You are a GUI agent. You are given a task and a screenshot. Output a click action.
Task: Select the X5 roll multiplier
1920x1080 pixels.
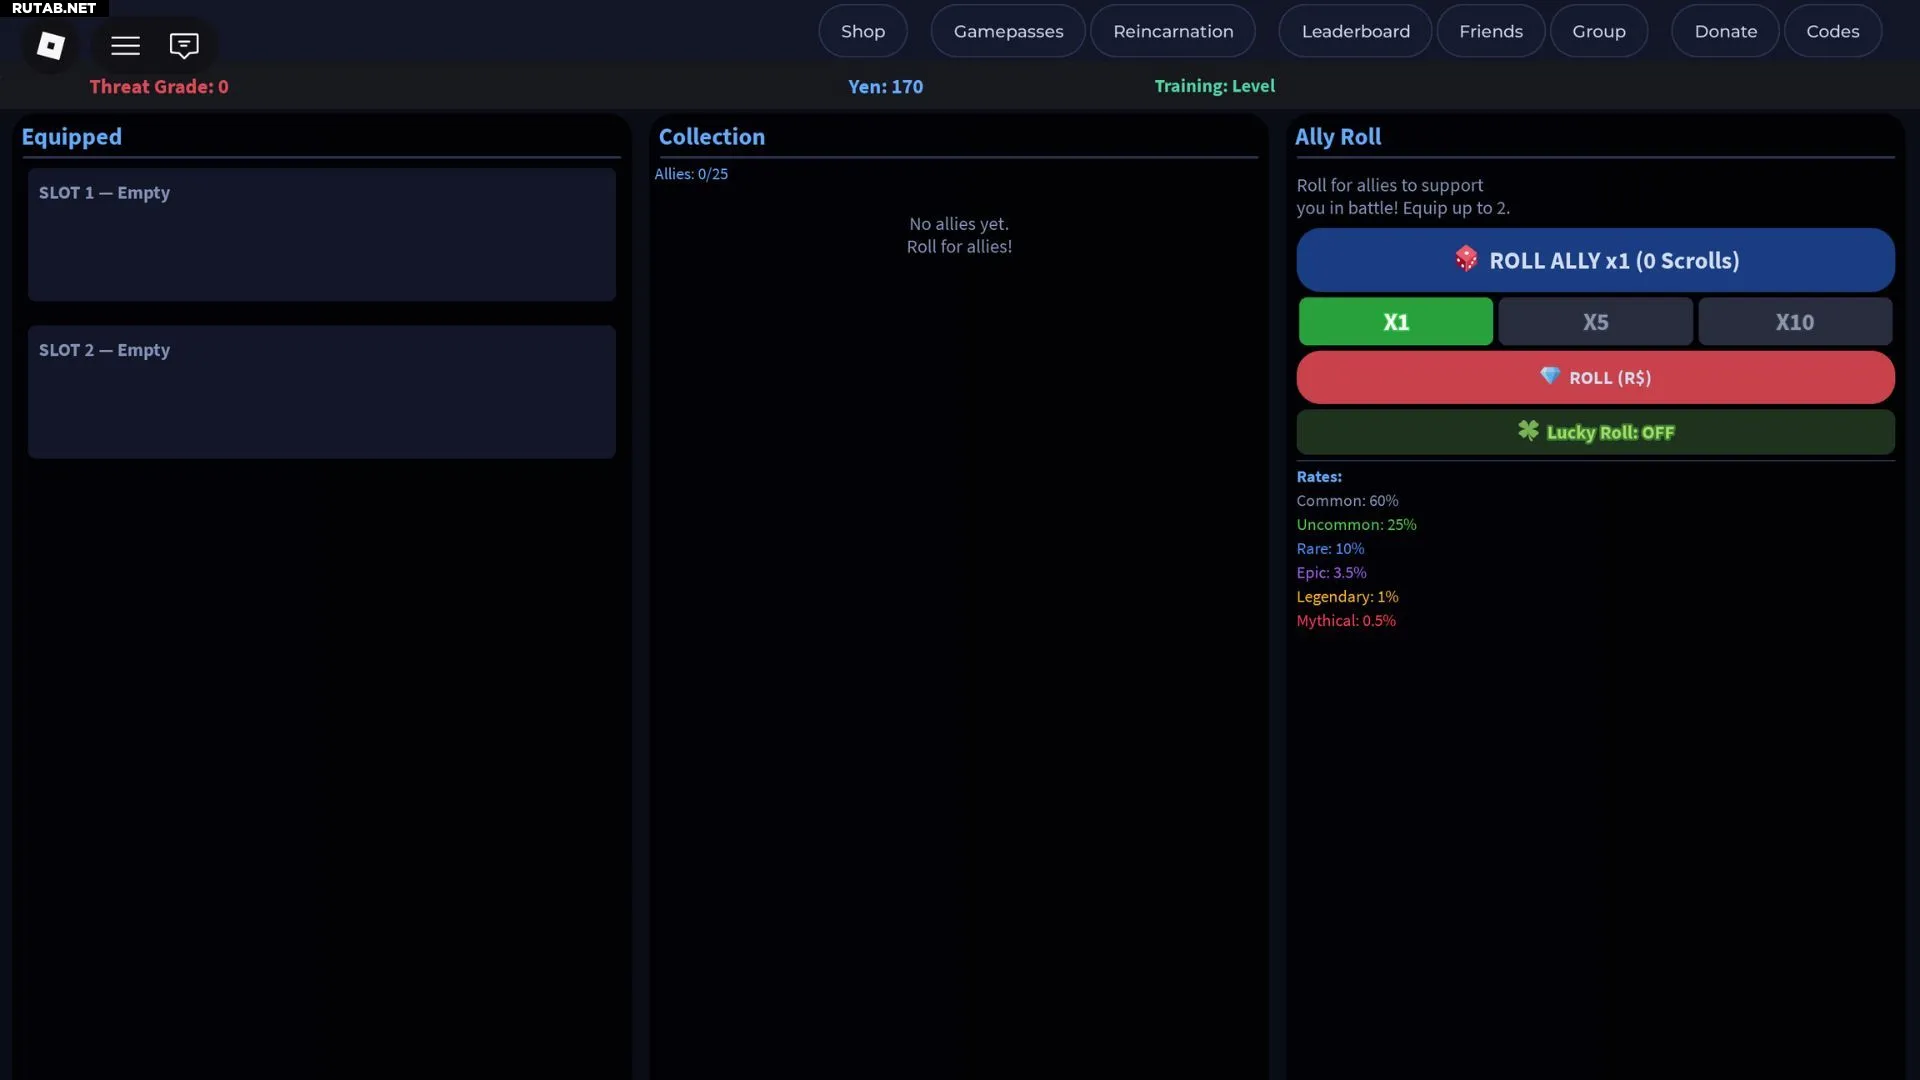(1595, 322)
